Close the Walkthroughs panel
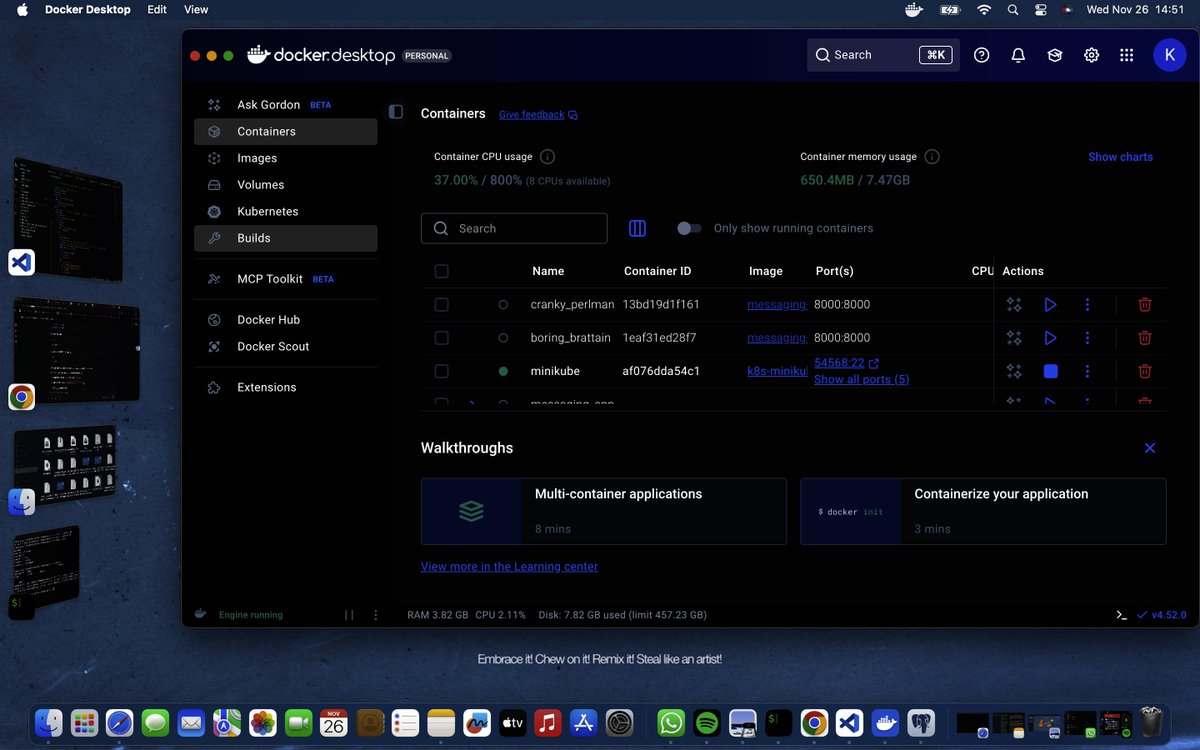 (1150, 448)
